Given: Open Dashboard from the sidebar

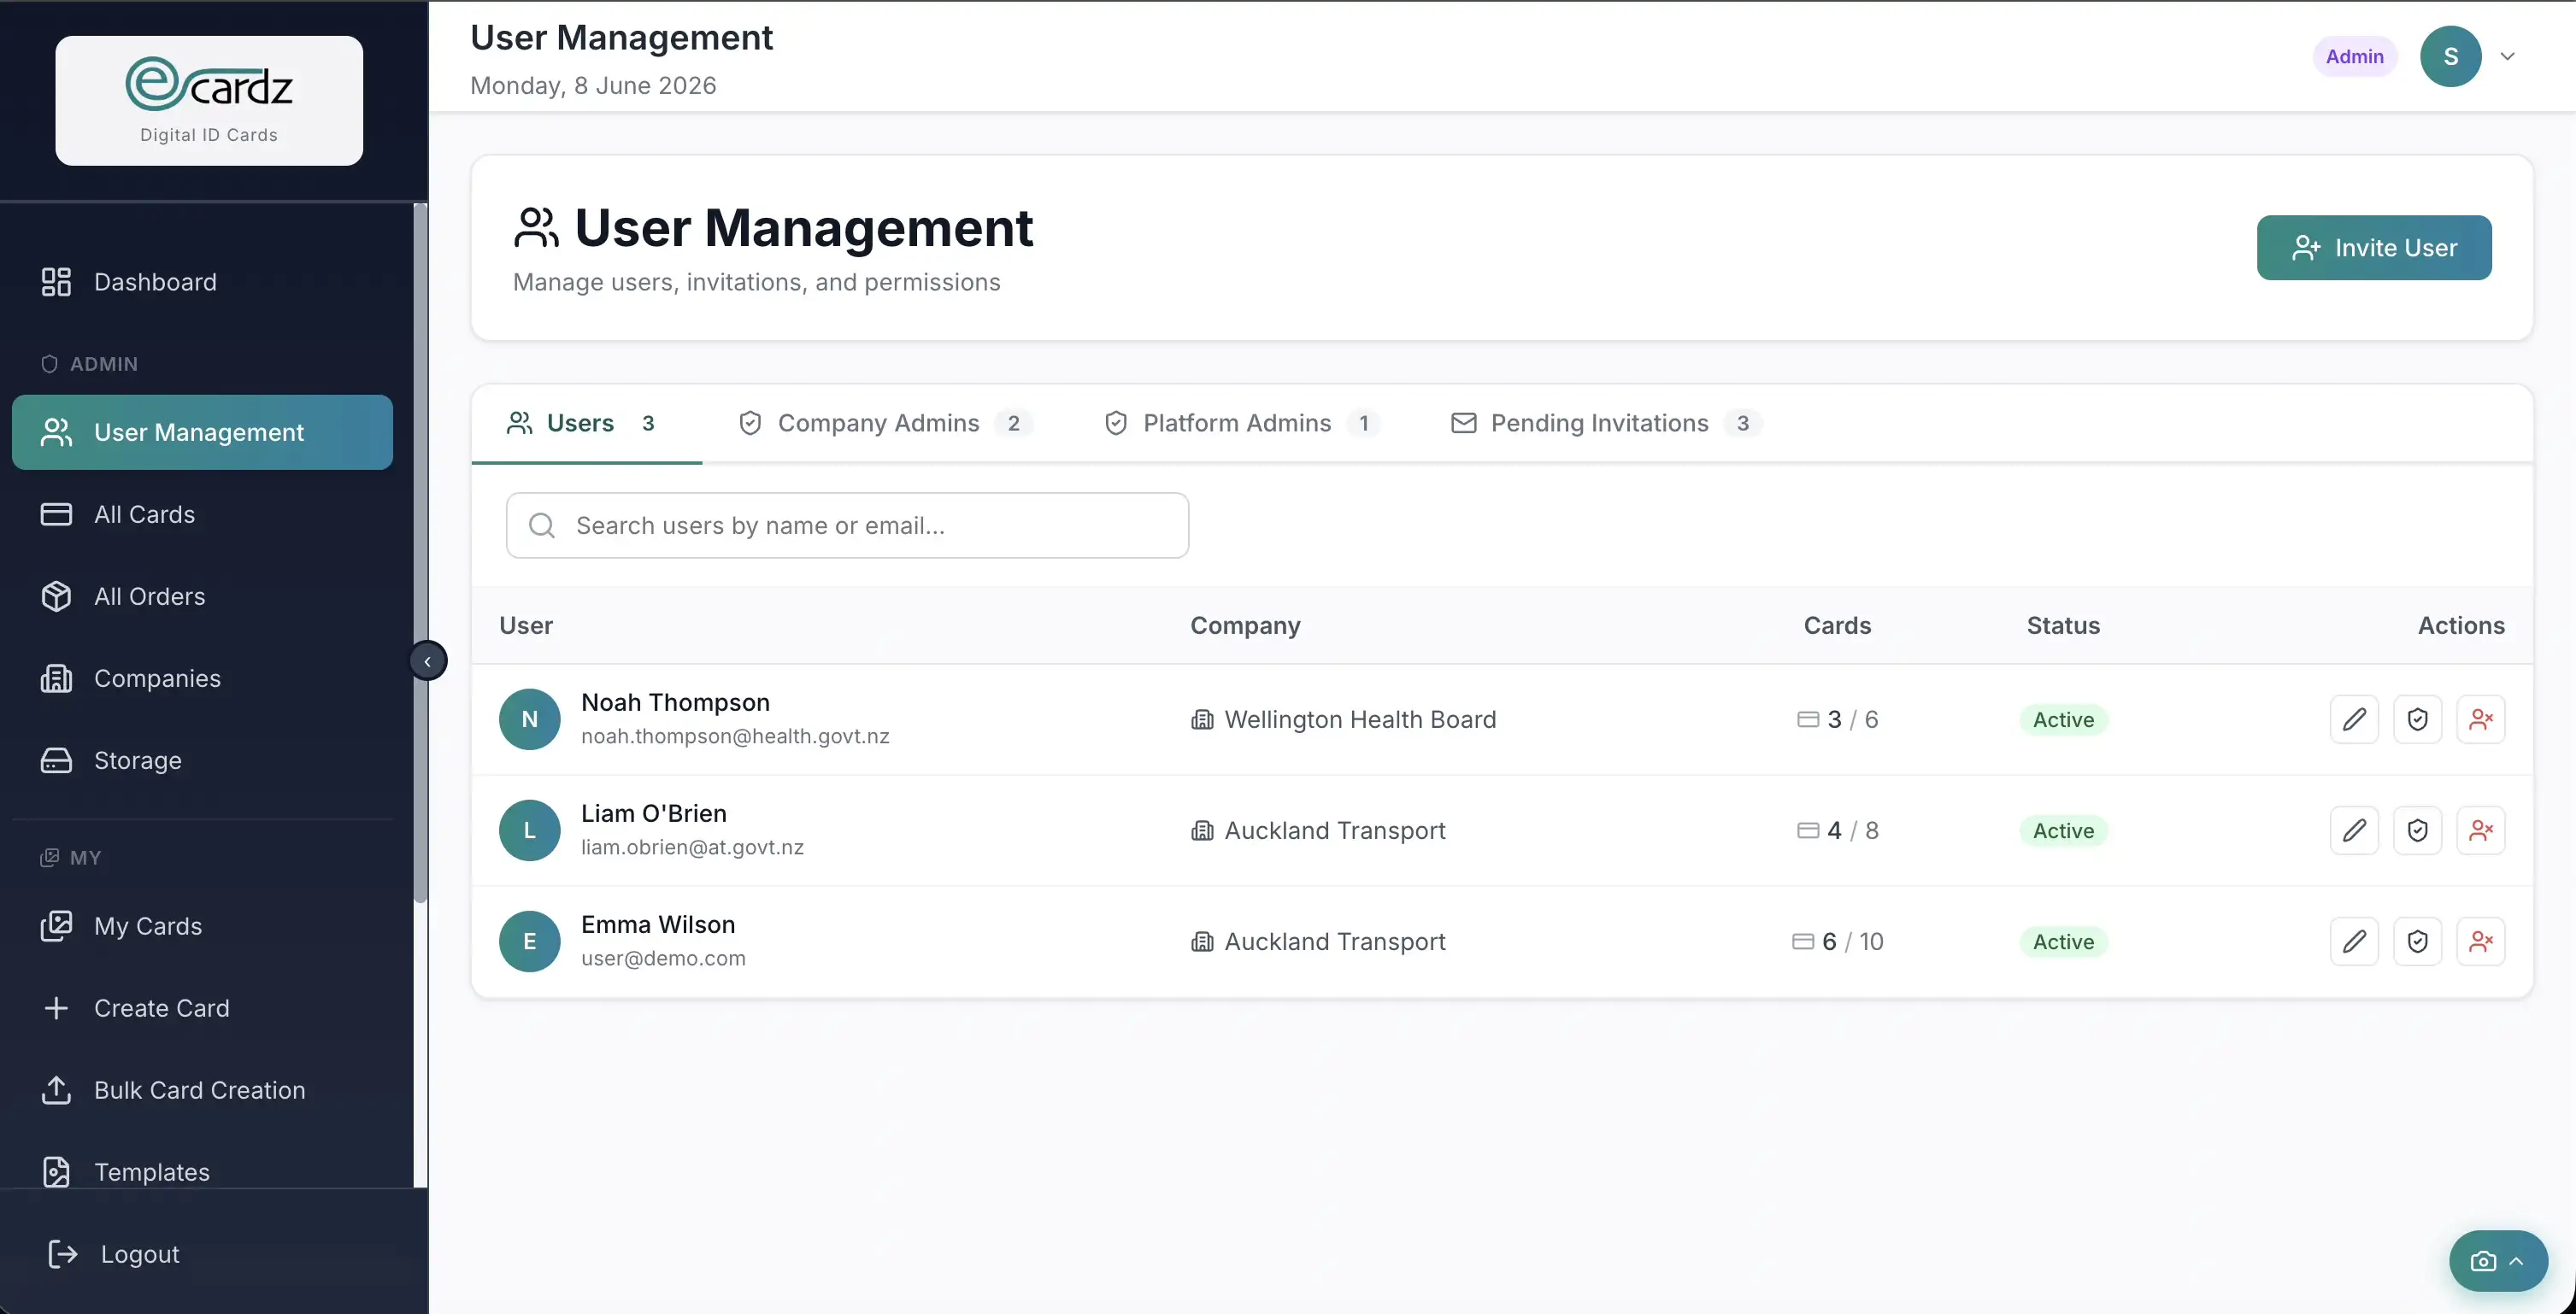Looking at the screenshot, I should 202,282.
